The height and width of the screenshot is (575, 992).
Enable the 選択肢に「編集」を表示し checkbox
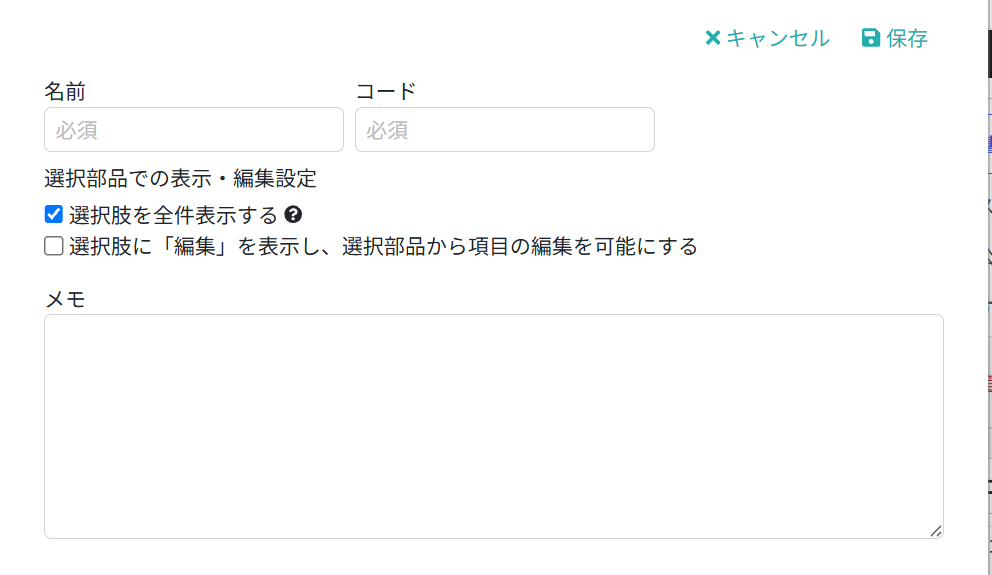click(x=54, y=245)
